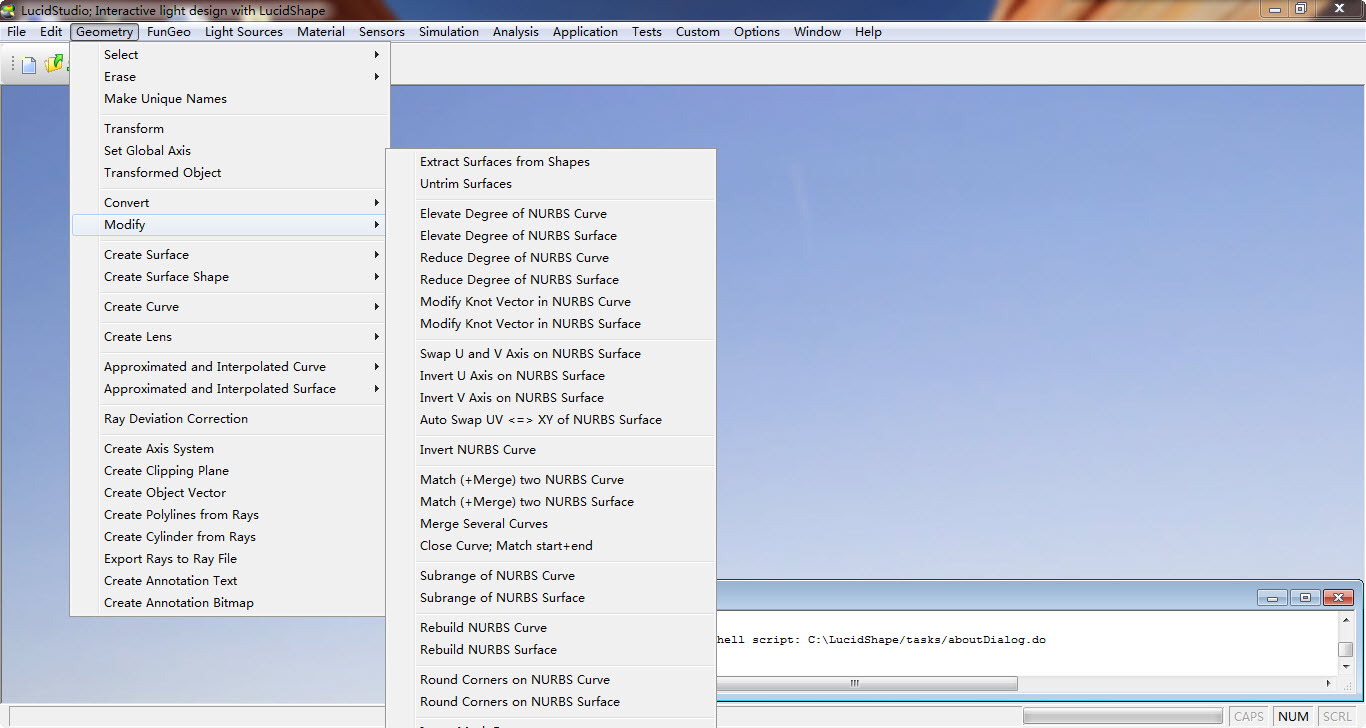The width and height of the screenshot is (1366, 728).
Task: Expand the Create Curve submenu
Action: [x=229, y=307]
